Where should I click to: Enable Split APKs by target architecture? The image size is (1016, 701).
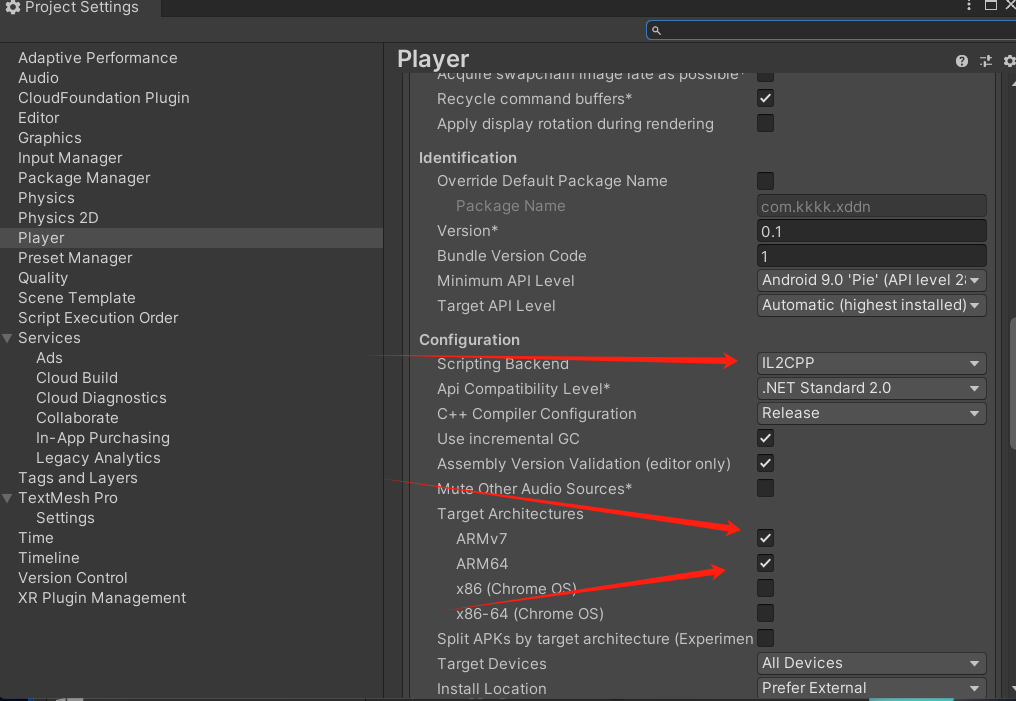coord(765,638)
